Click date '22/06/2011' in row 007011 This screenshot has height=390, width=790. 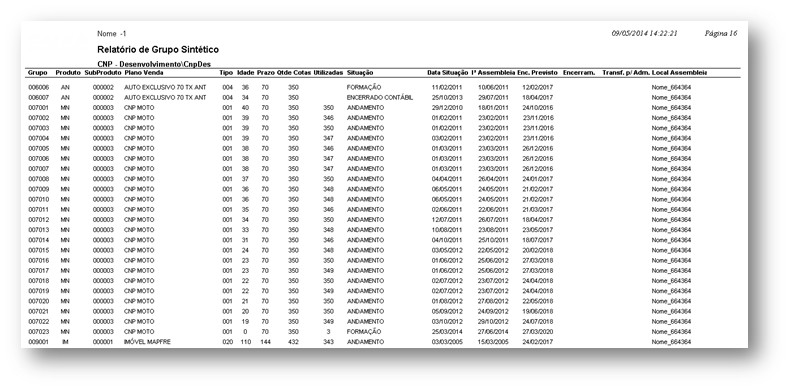click(x=493, y=210)
